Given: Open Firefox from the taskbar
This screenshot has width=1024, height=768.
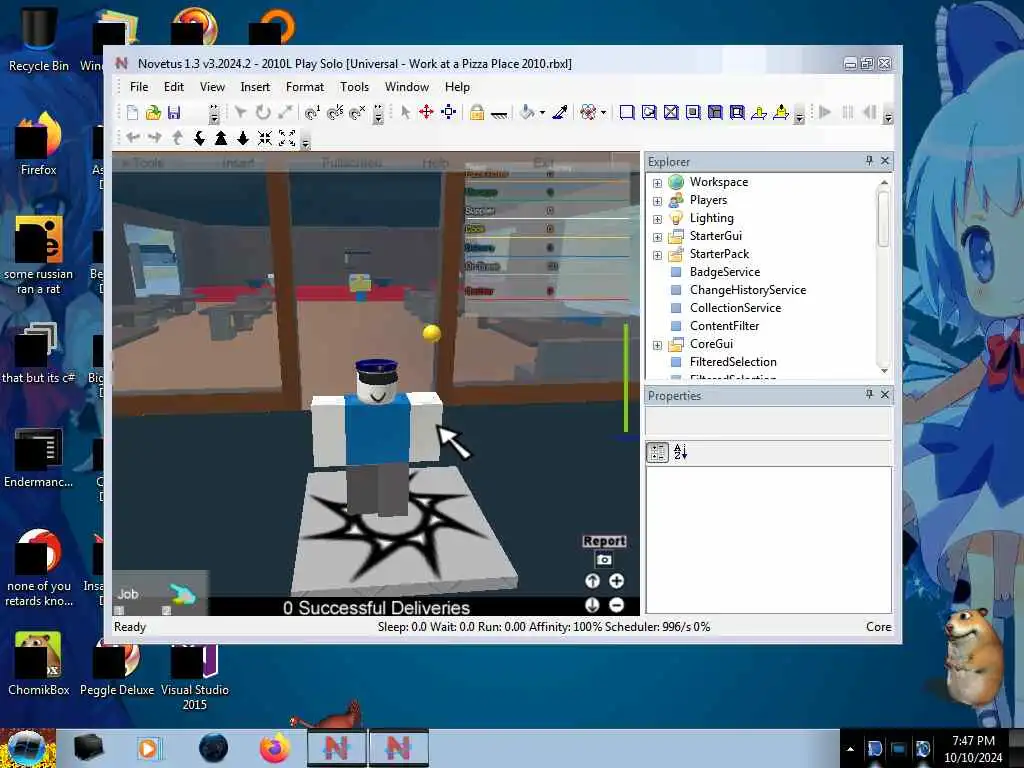Looking at the screenshot, I should (x=275, y=748).
